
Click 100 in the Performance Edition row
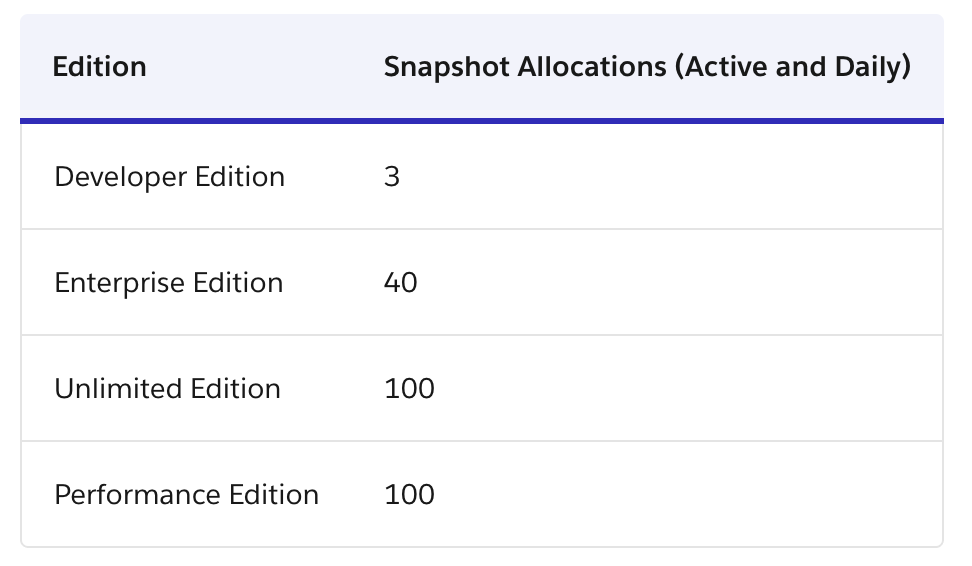tap(409, 494)
